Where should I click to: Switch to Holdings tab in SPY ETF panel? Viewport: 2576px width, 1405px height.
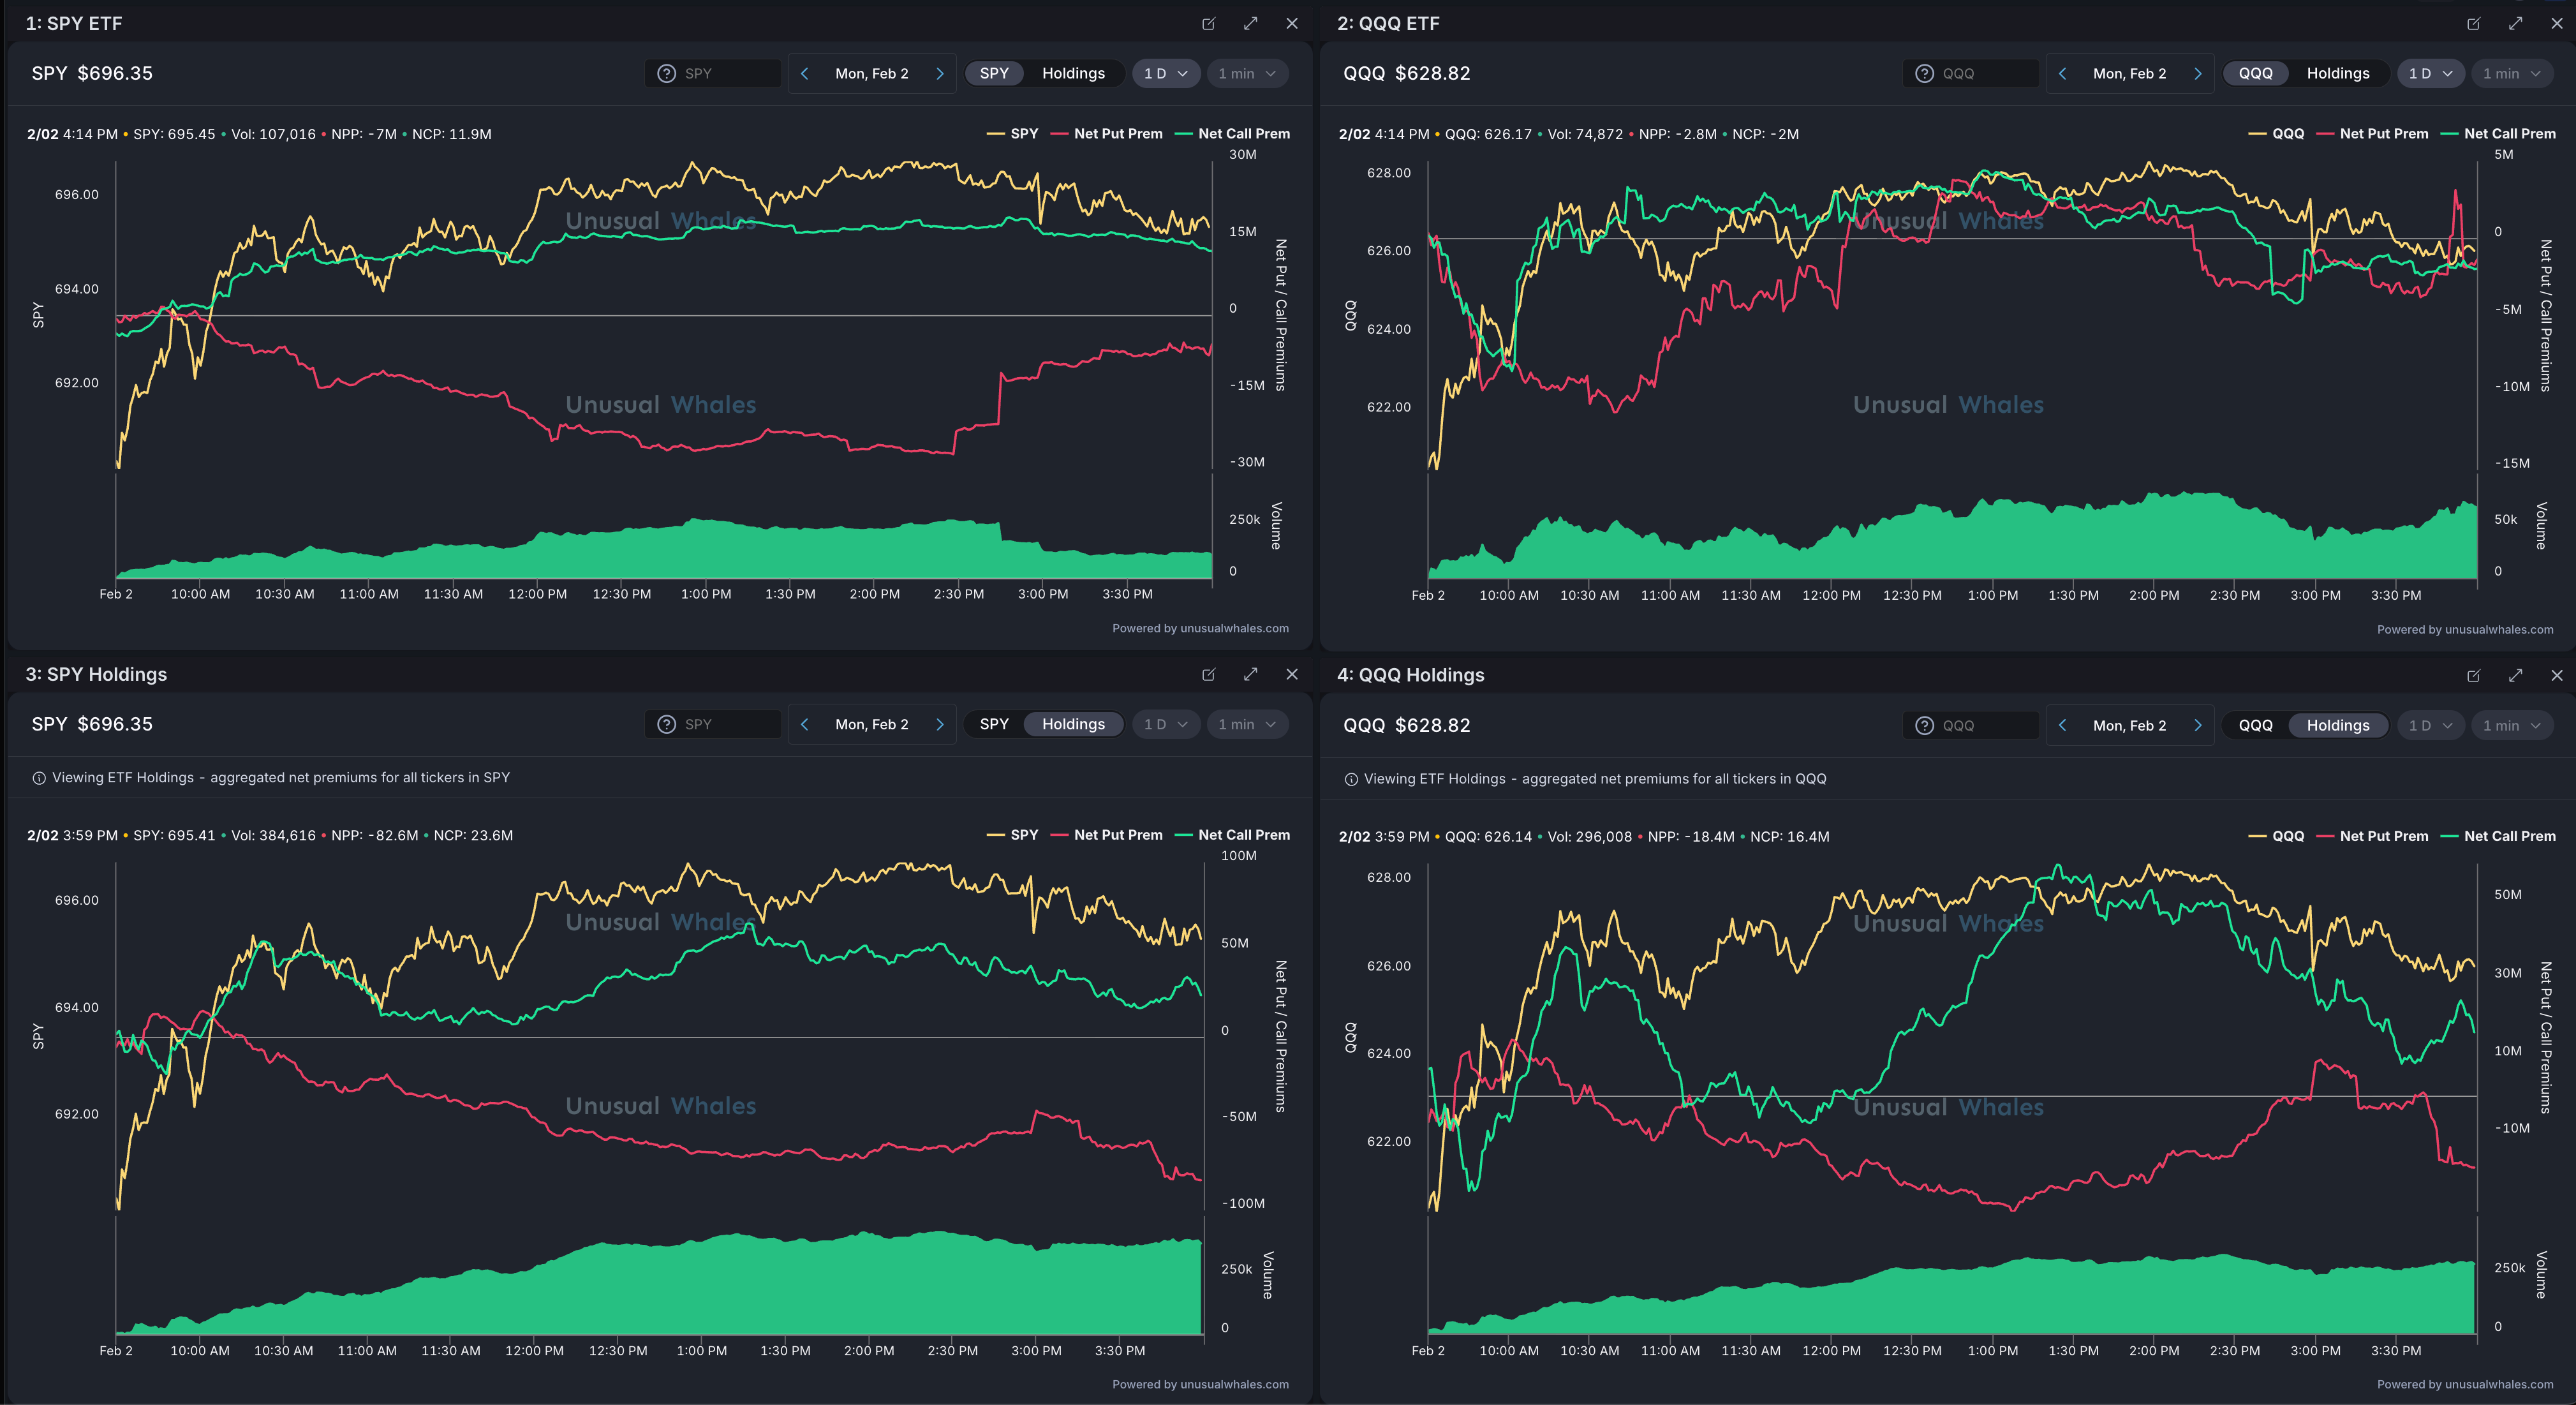click(1073, 73)
